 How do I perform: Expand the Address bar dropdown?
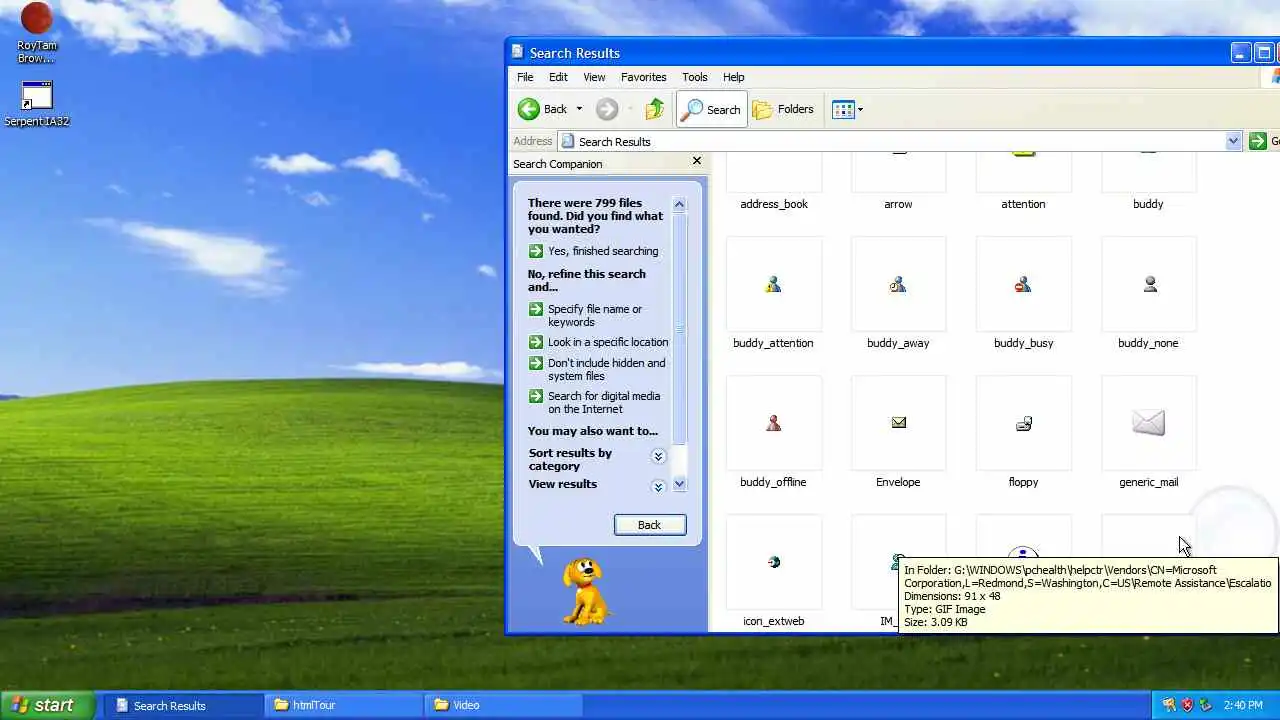1233,141
